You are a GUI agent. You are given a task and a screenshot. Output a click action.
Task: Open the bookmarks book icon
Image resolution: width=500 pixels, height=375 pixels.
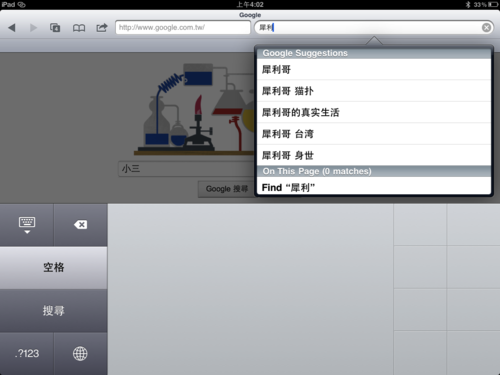click(79, 28)
